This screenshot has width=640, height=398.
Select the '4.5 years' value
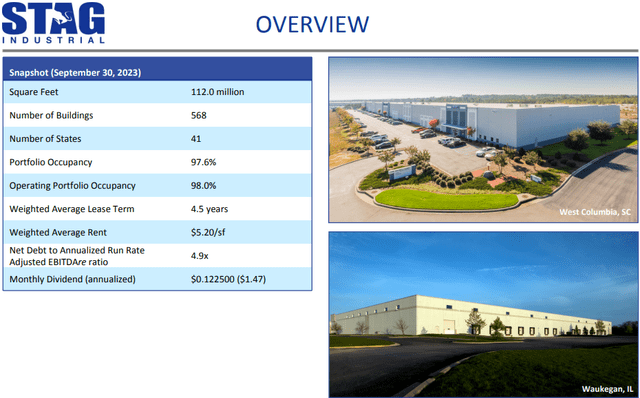(x=209, y=209)
